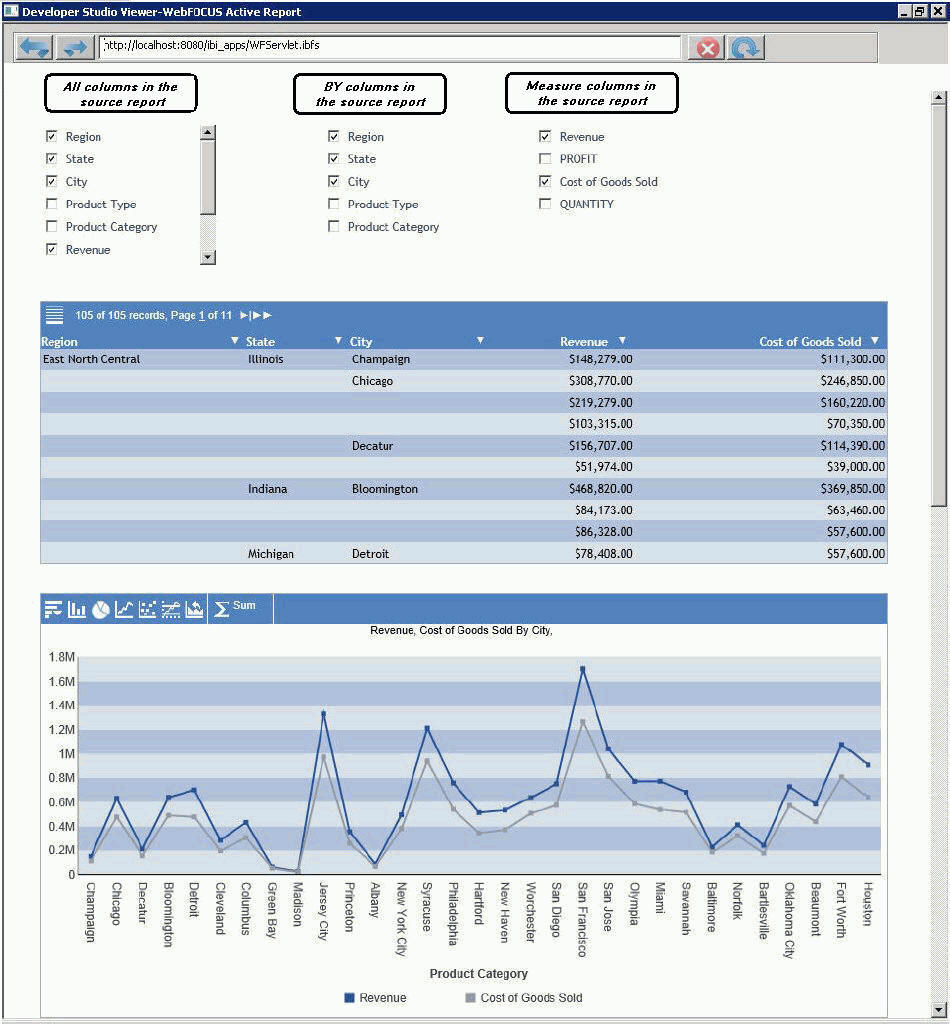Enable the QUANTITY measure checkbox
This screenshot has width=950, height=1024.
tap(545, 204)
